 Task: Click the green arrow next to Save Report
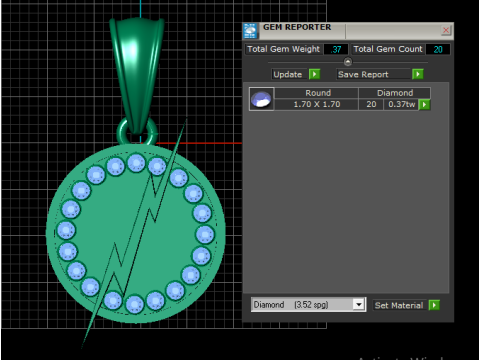pyautogui.click(x=418, y=74)
